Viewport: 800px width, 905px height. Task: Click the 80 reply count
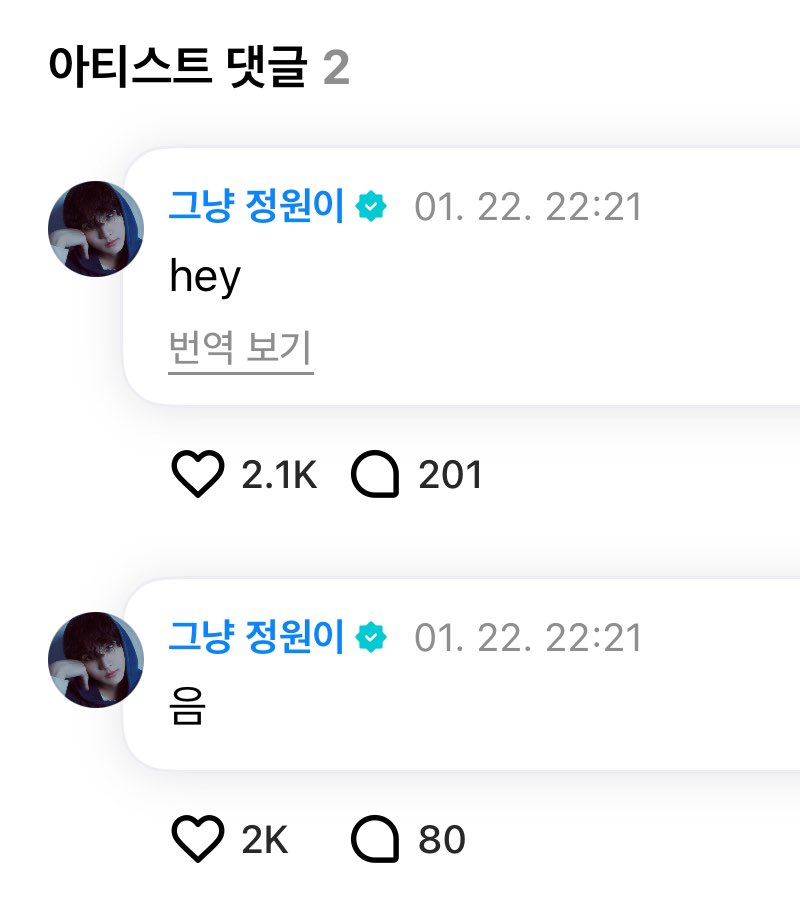[442, 840]
